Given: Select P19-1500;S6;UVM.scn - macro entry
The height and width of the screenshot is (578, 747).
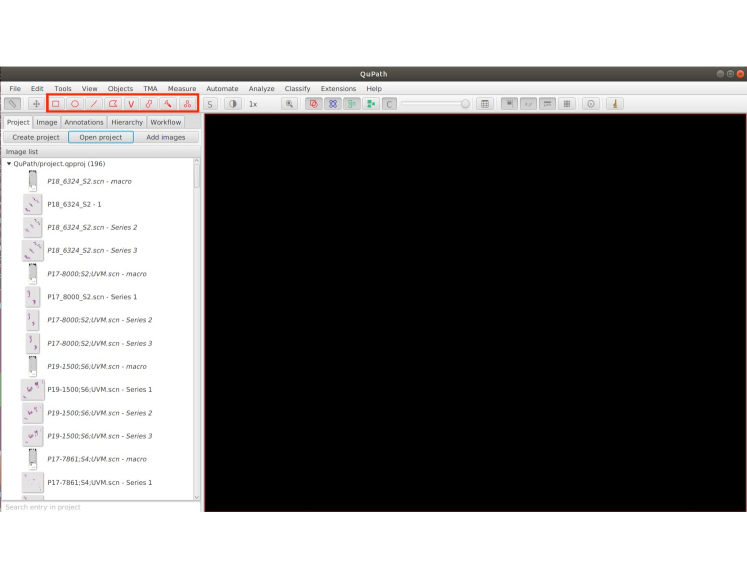Looking at the screenshot, I should click(97, 366).
